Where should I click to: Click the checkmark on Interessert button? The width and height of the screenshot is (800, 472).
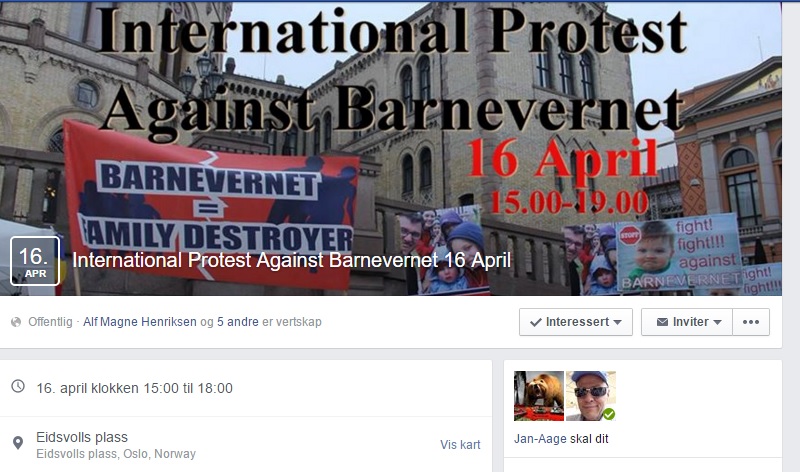coord(536,322)
